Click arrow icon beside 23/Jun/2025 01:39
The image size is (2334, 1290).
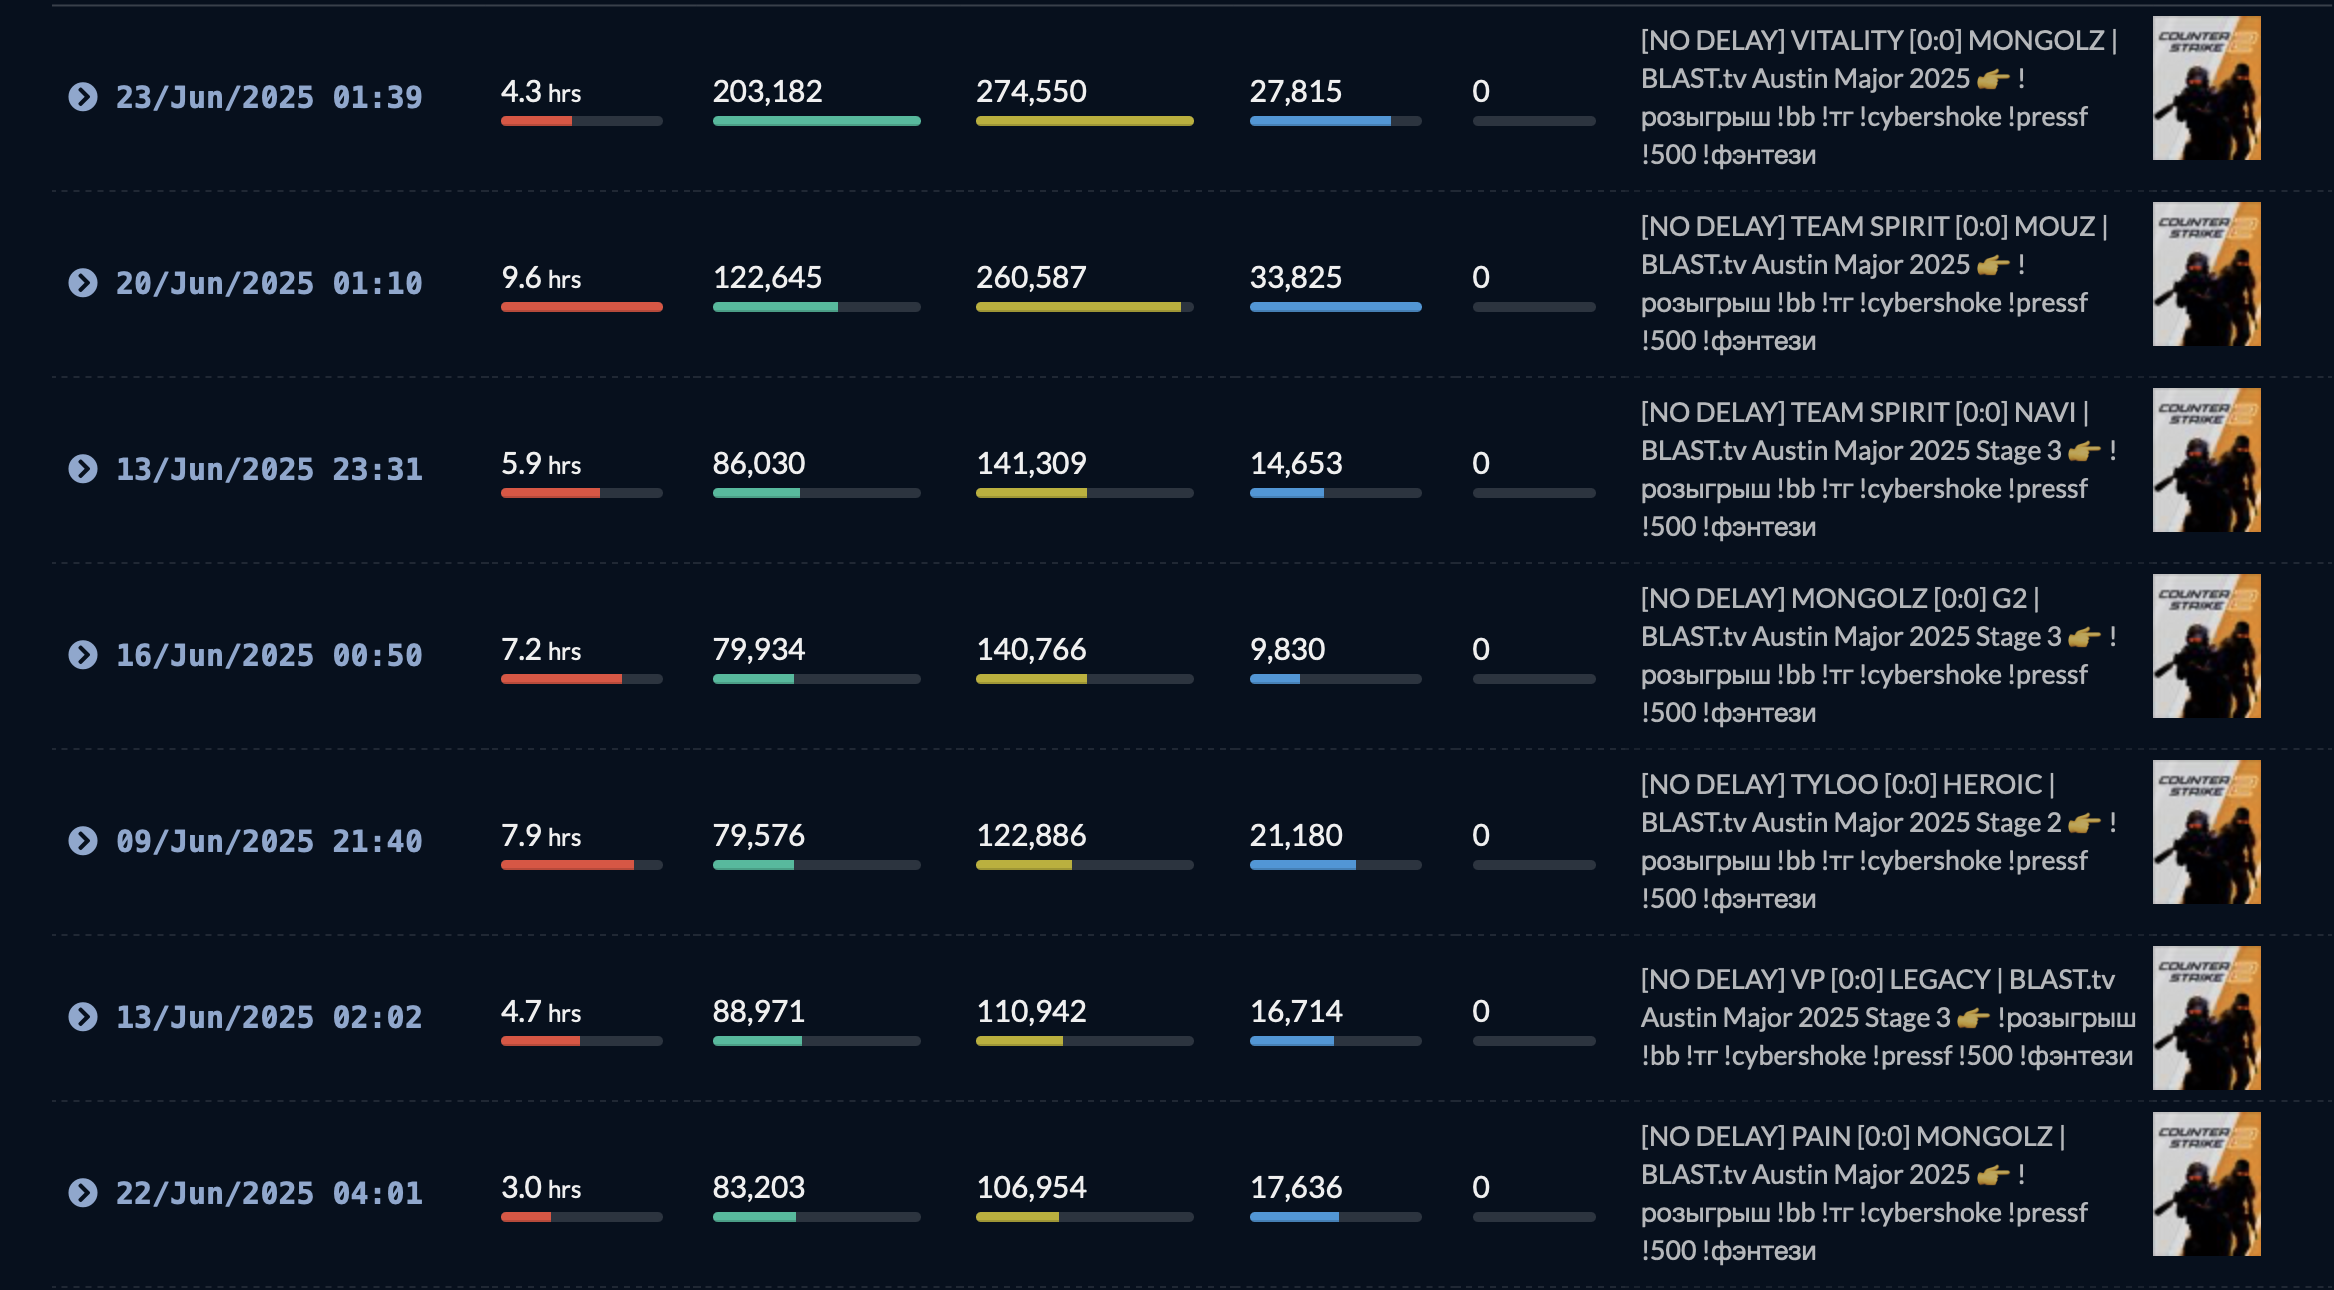(83, 97)
